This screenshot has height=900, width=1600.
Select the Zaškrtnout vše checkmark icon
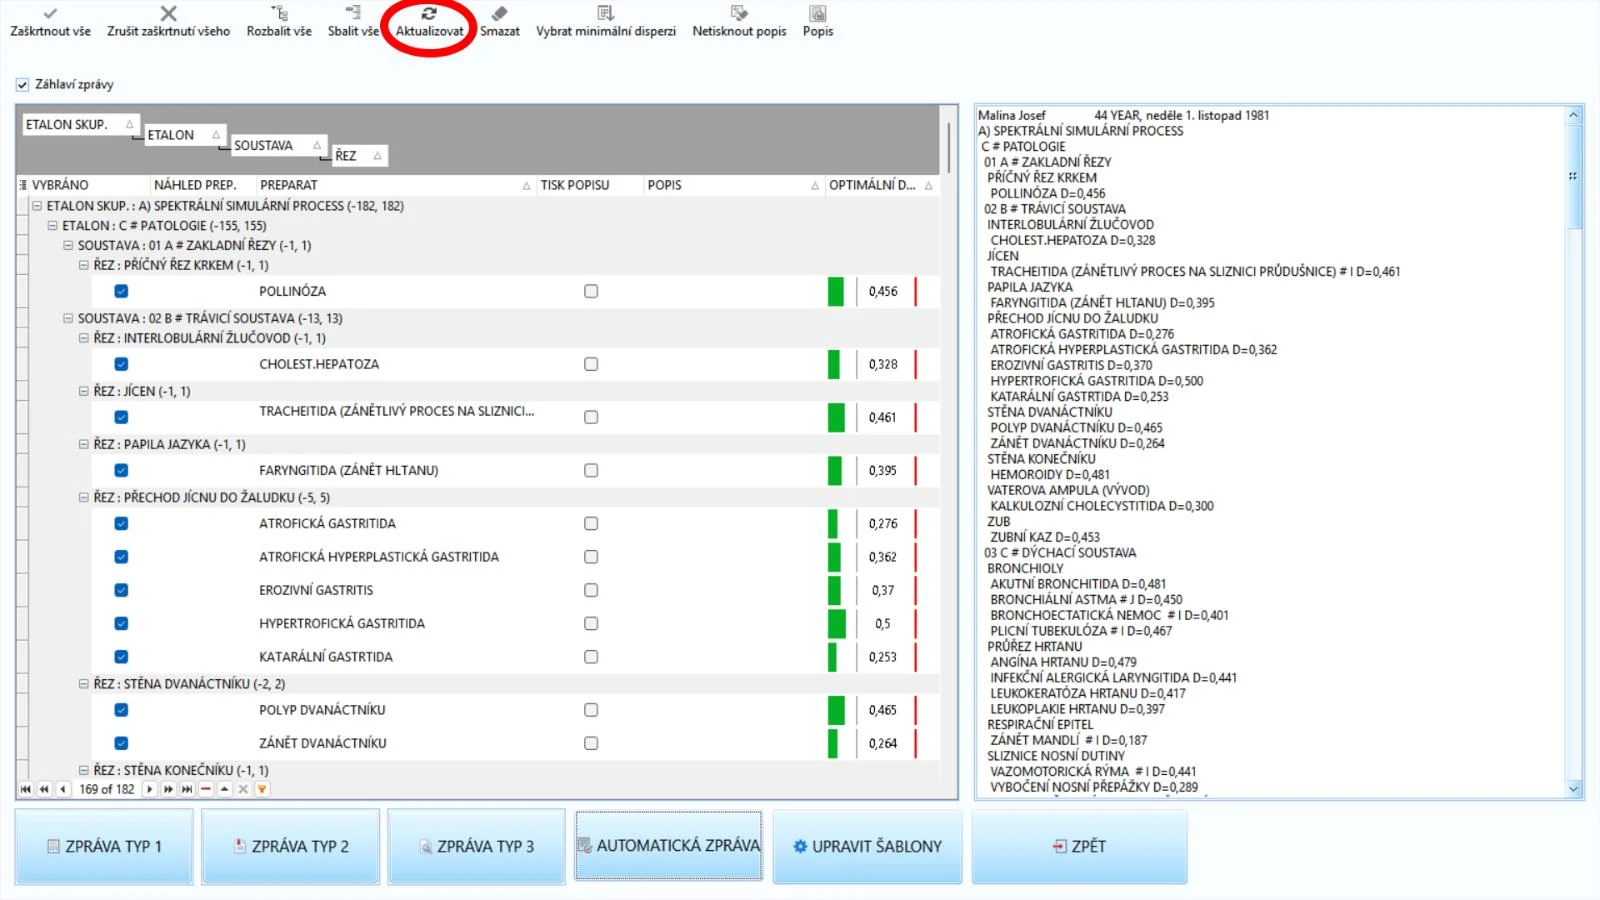pyautogui.click(x=50, y=13)
